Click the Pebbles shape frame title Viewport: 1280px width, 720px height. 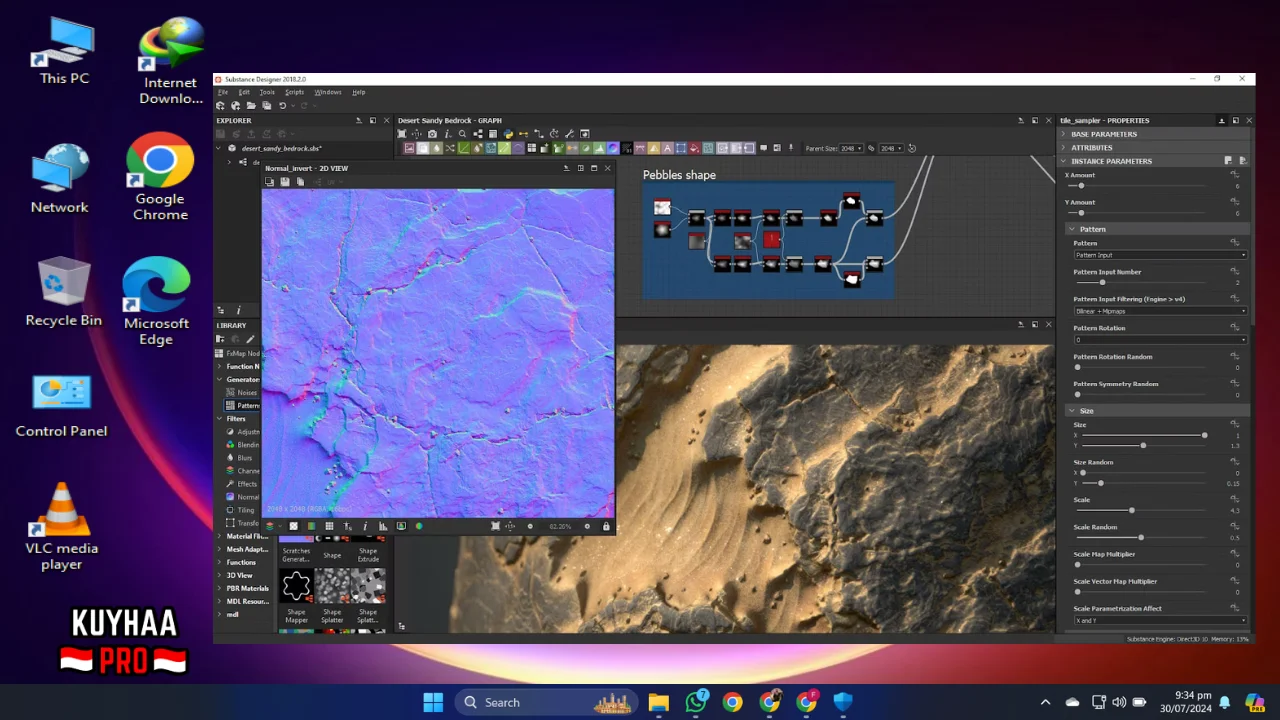tap(679, 175)
